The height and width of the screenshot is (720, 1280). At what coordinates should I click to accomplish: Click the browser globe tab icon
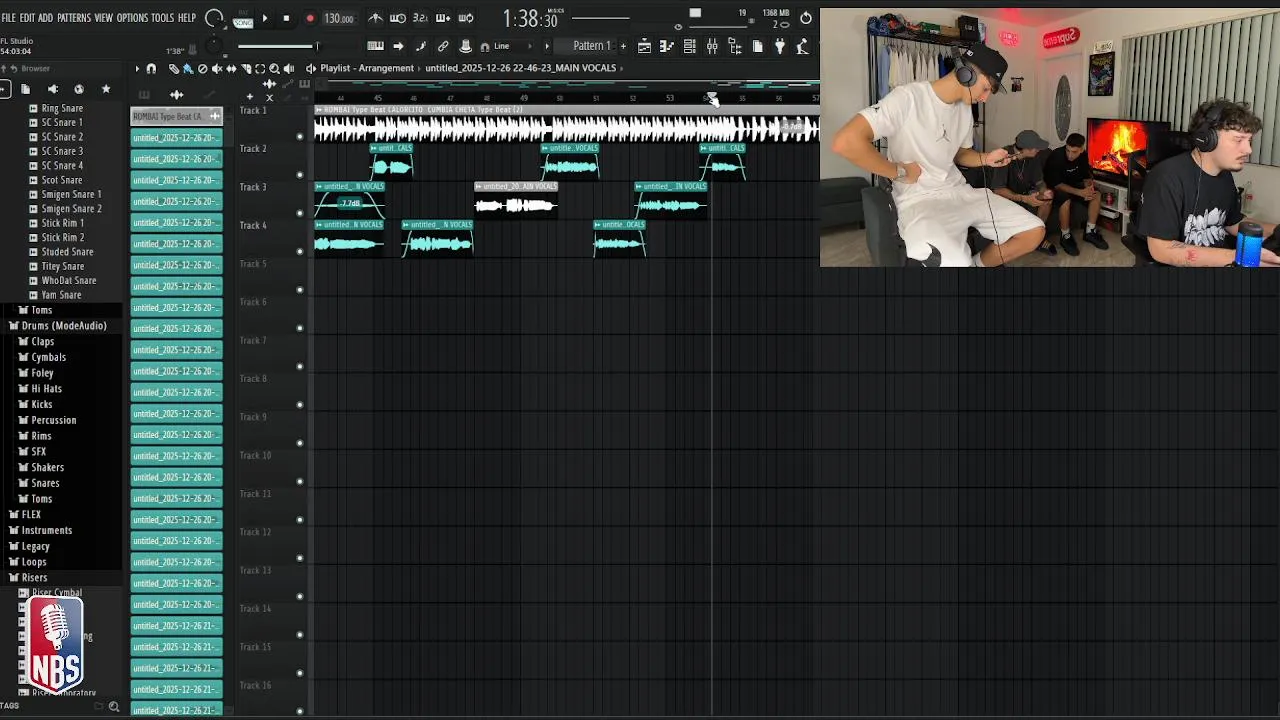click(79, 89)
